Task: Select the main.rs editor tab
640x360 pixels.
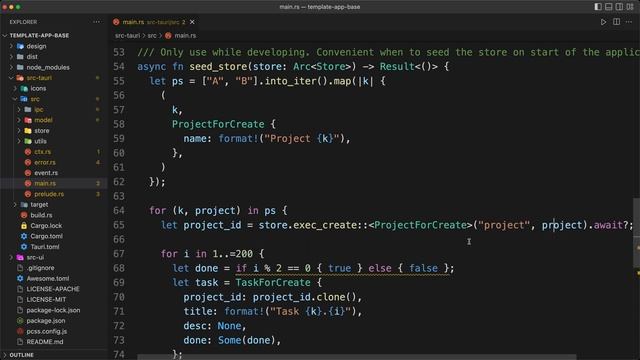Action: [153, 22]
